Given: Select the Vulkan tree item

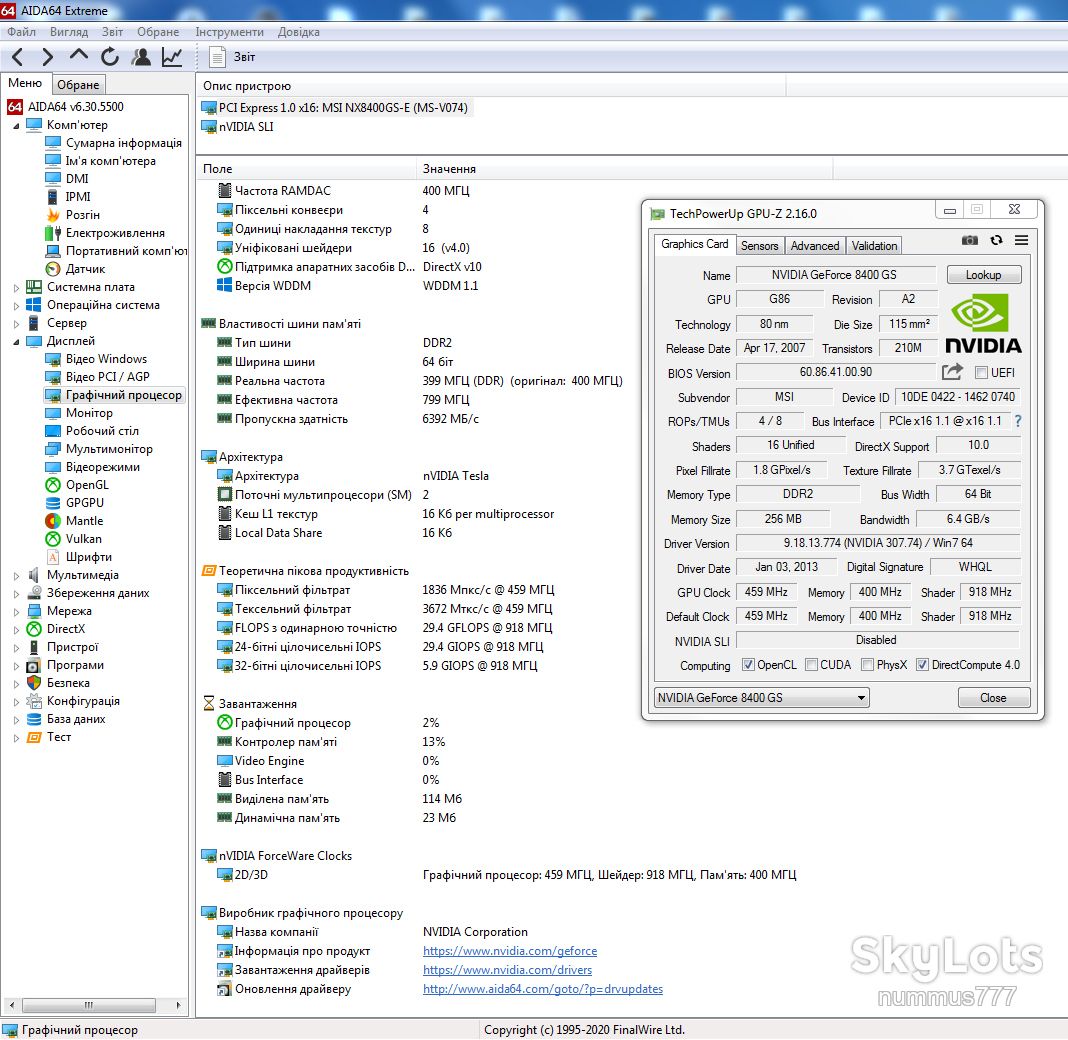Looking at the screenshot, I should pos(74,539).
